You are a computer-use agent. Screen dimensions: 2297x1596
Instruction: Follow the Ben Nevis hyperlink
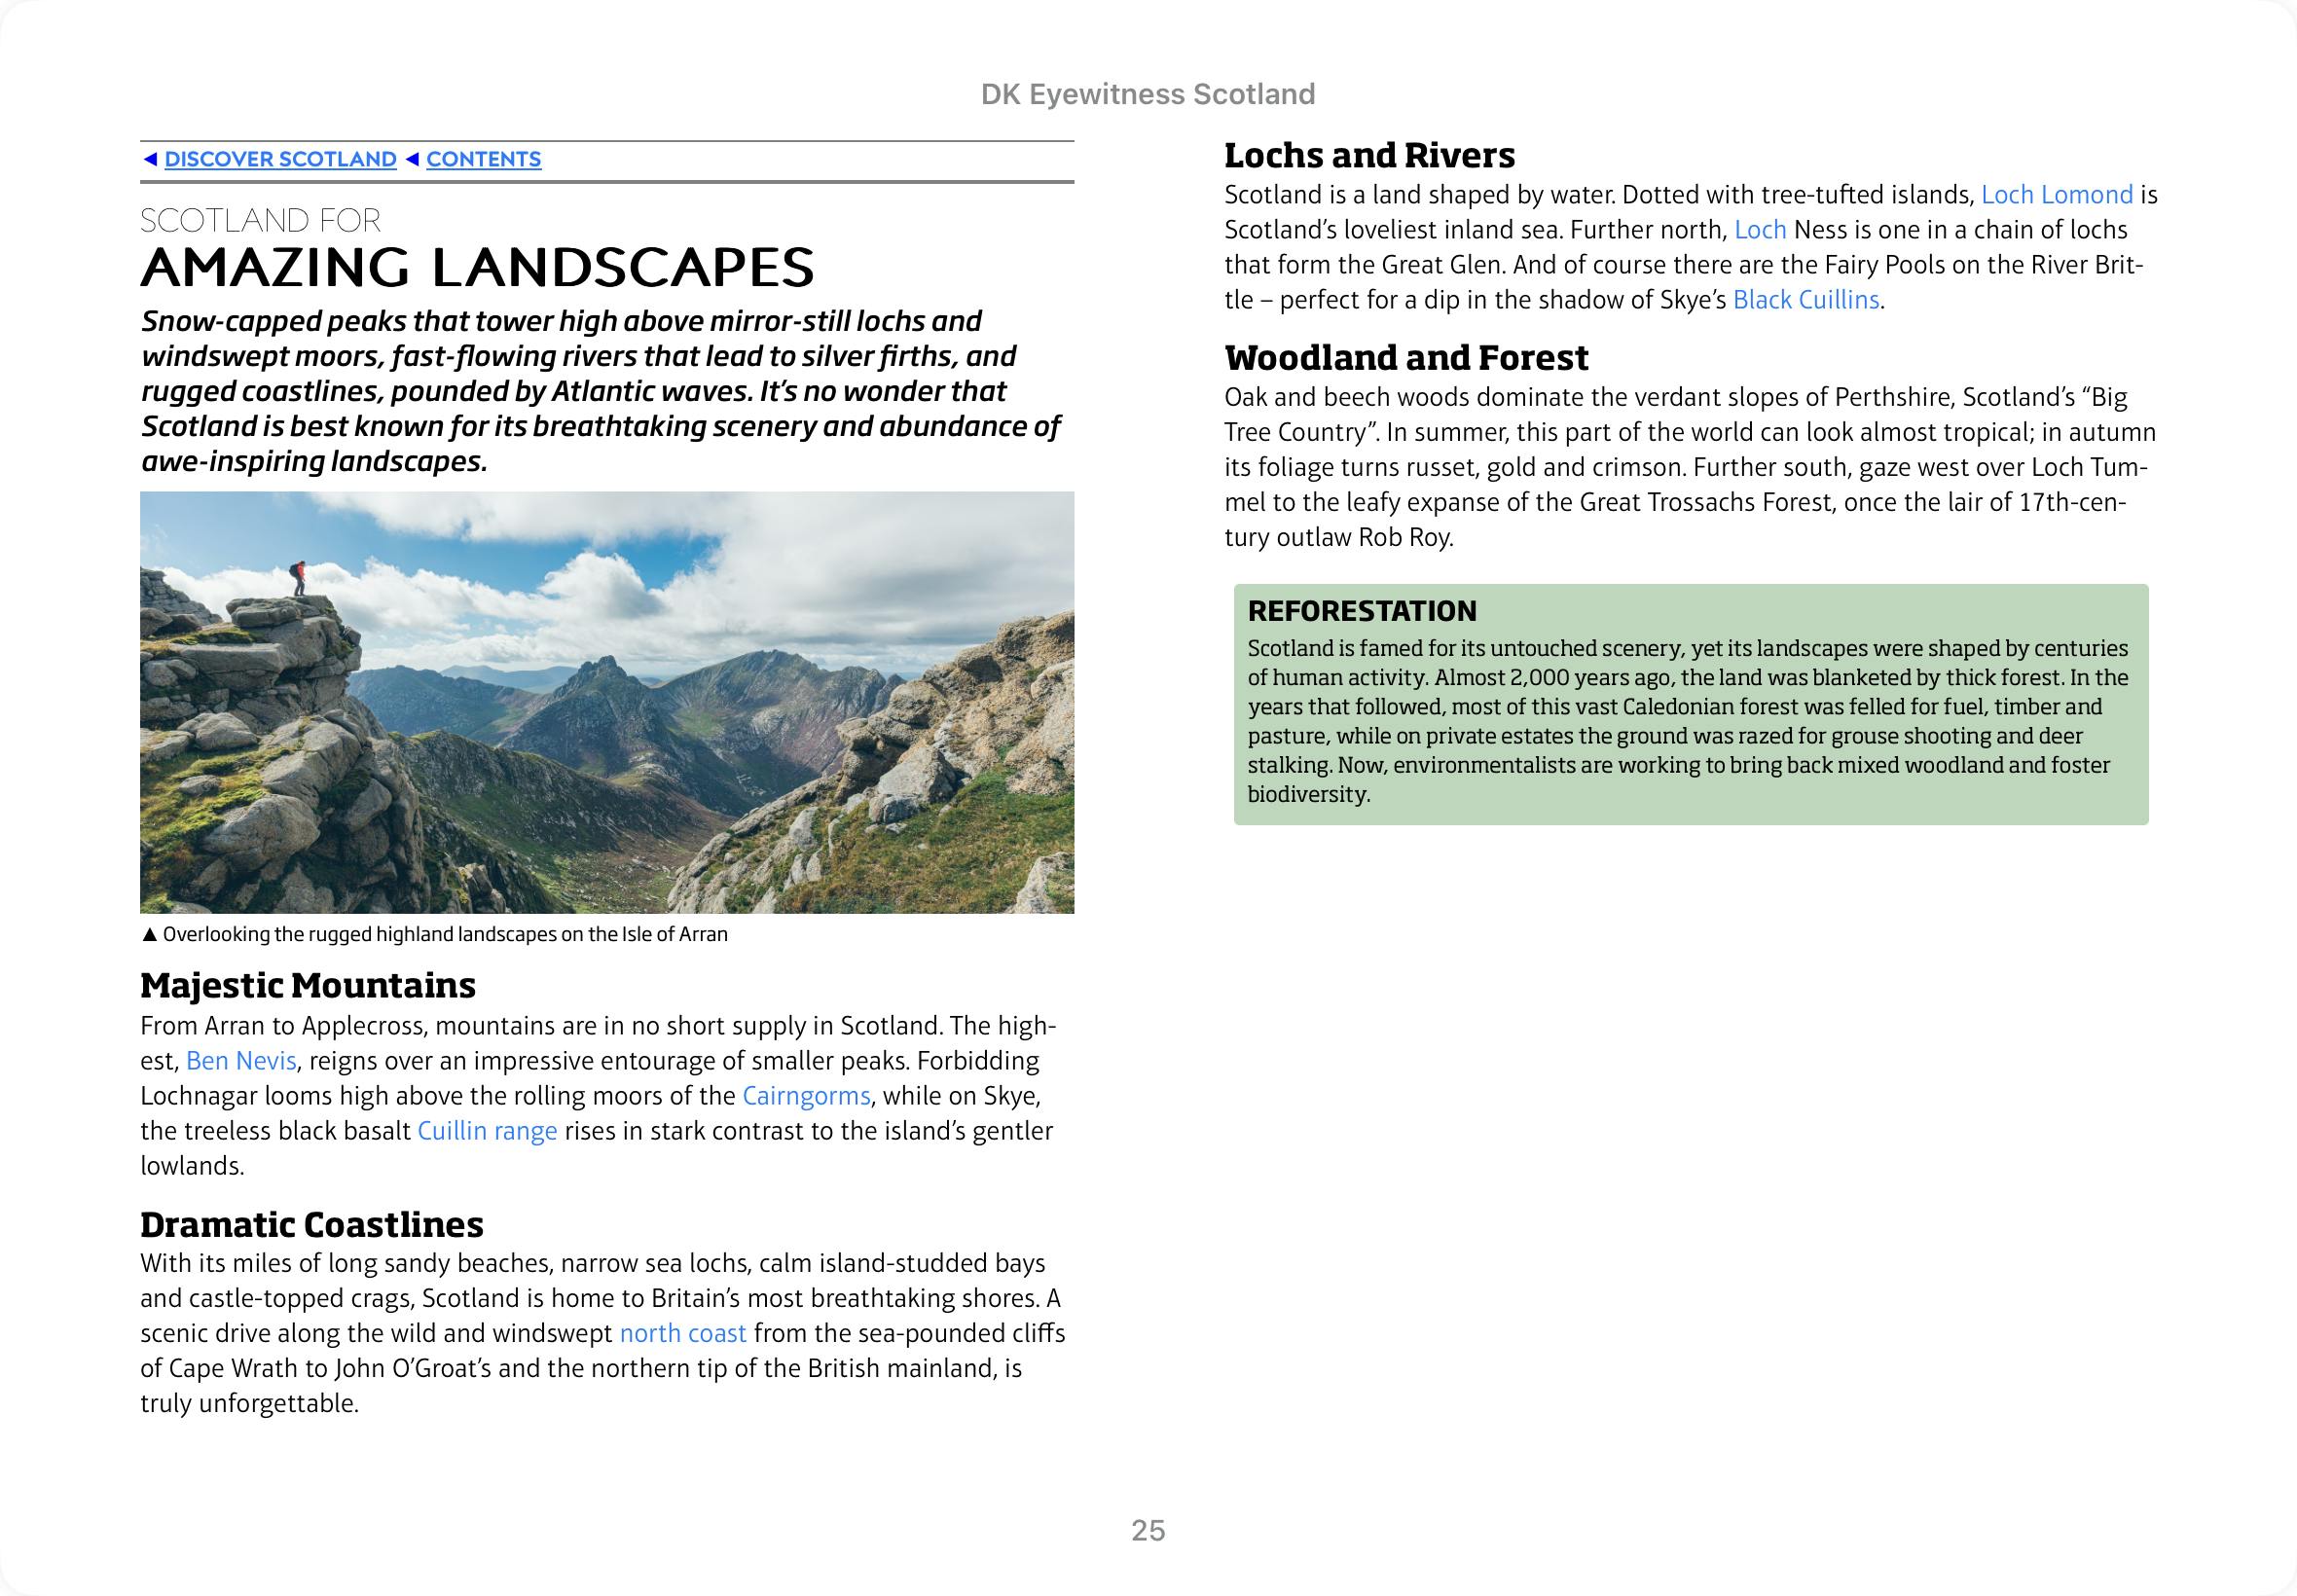[241, 1061]
